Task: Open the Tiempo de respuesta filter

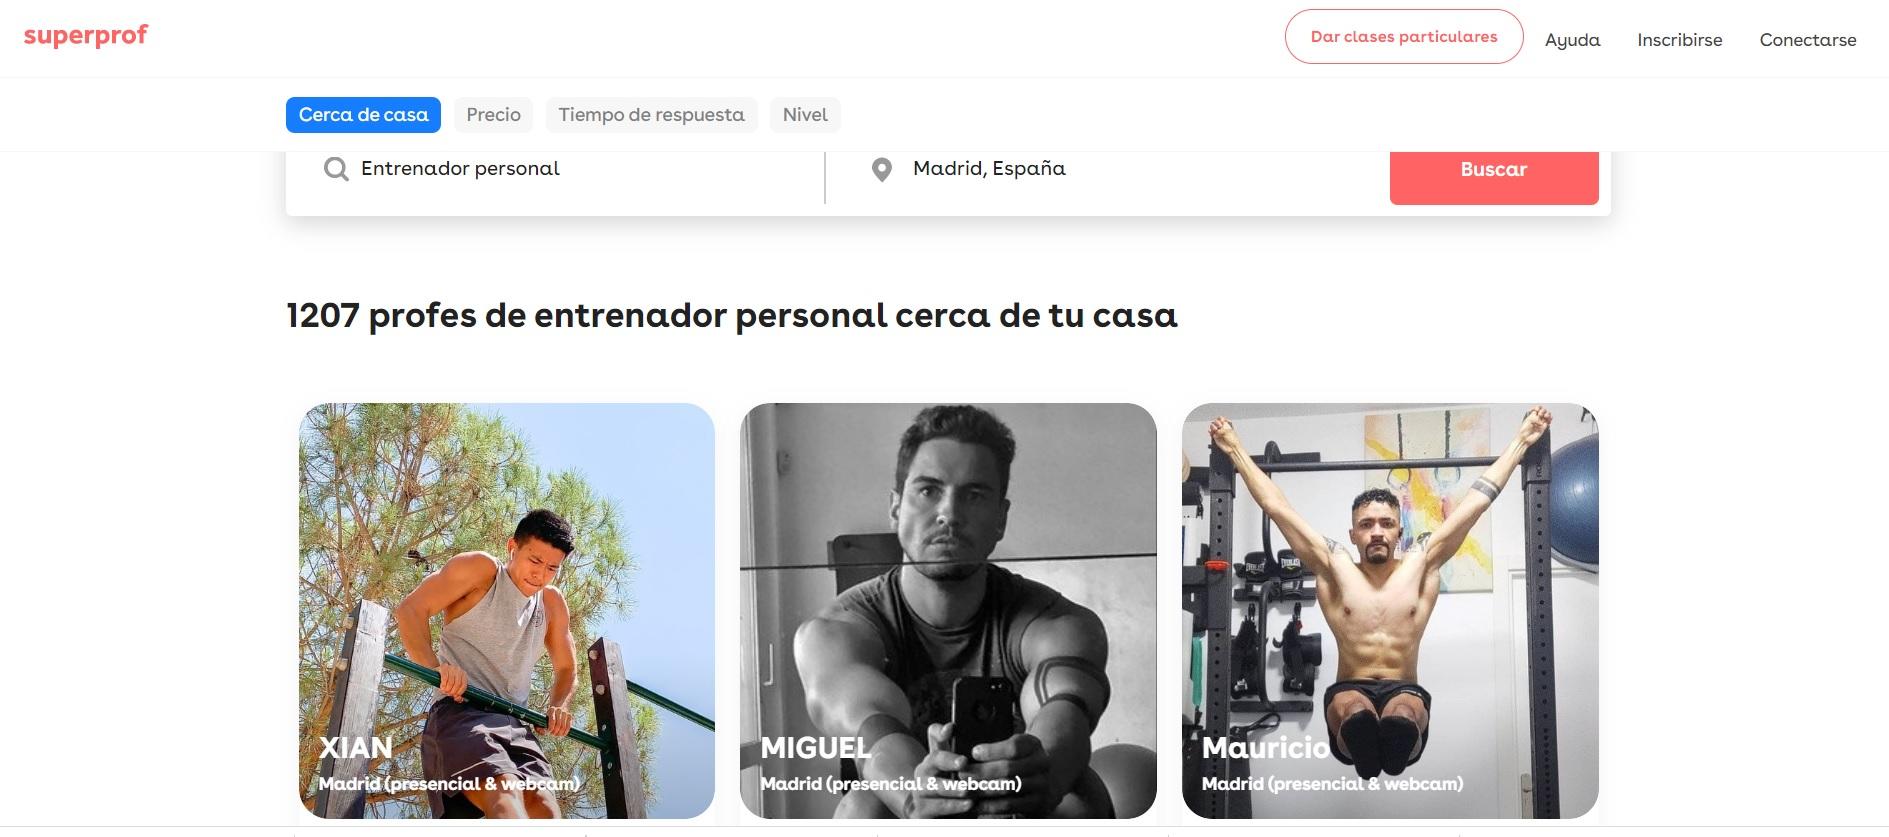Action: (x=651, y=115)
